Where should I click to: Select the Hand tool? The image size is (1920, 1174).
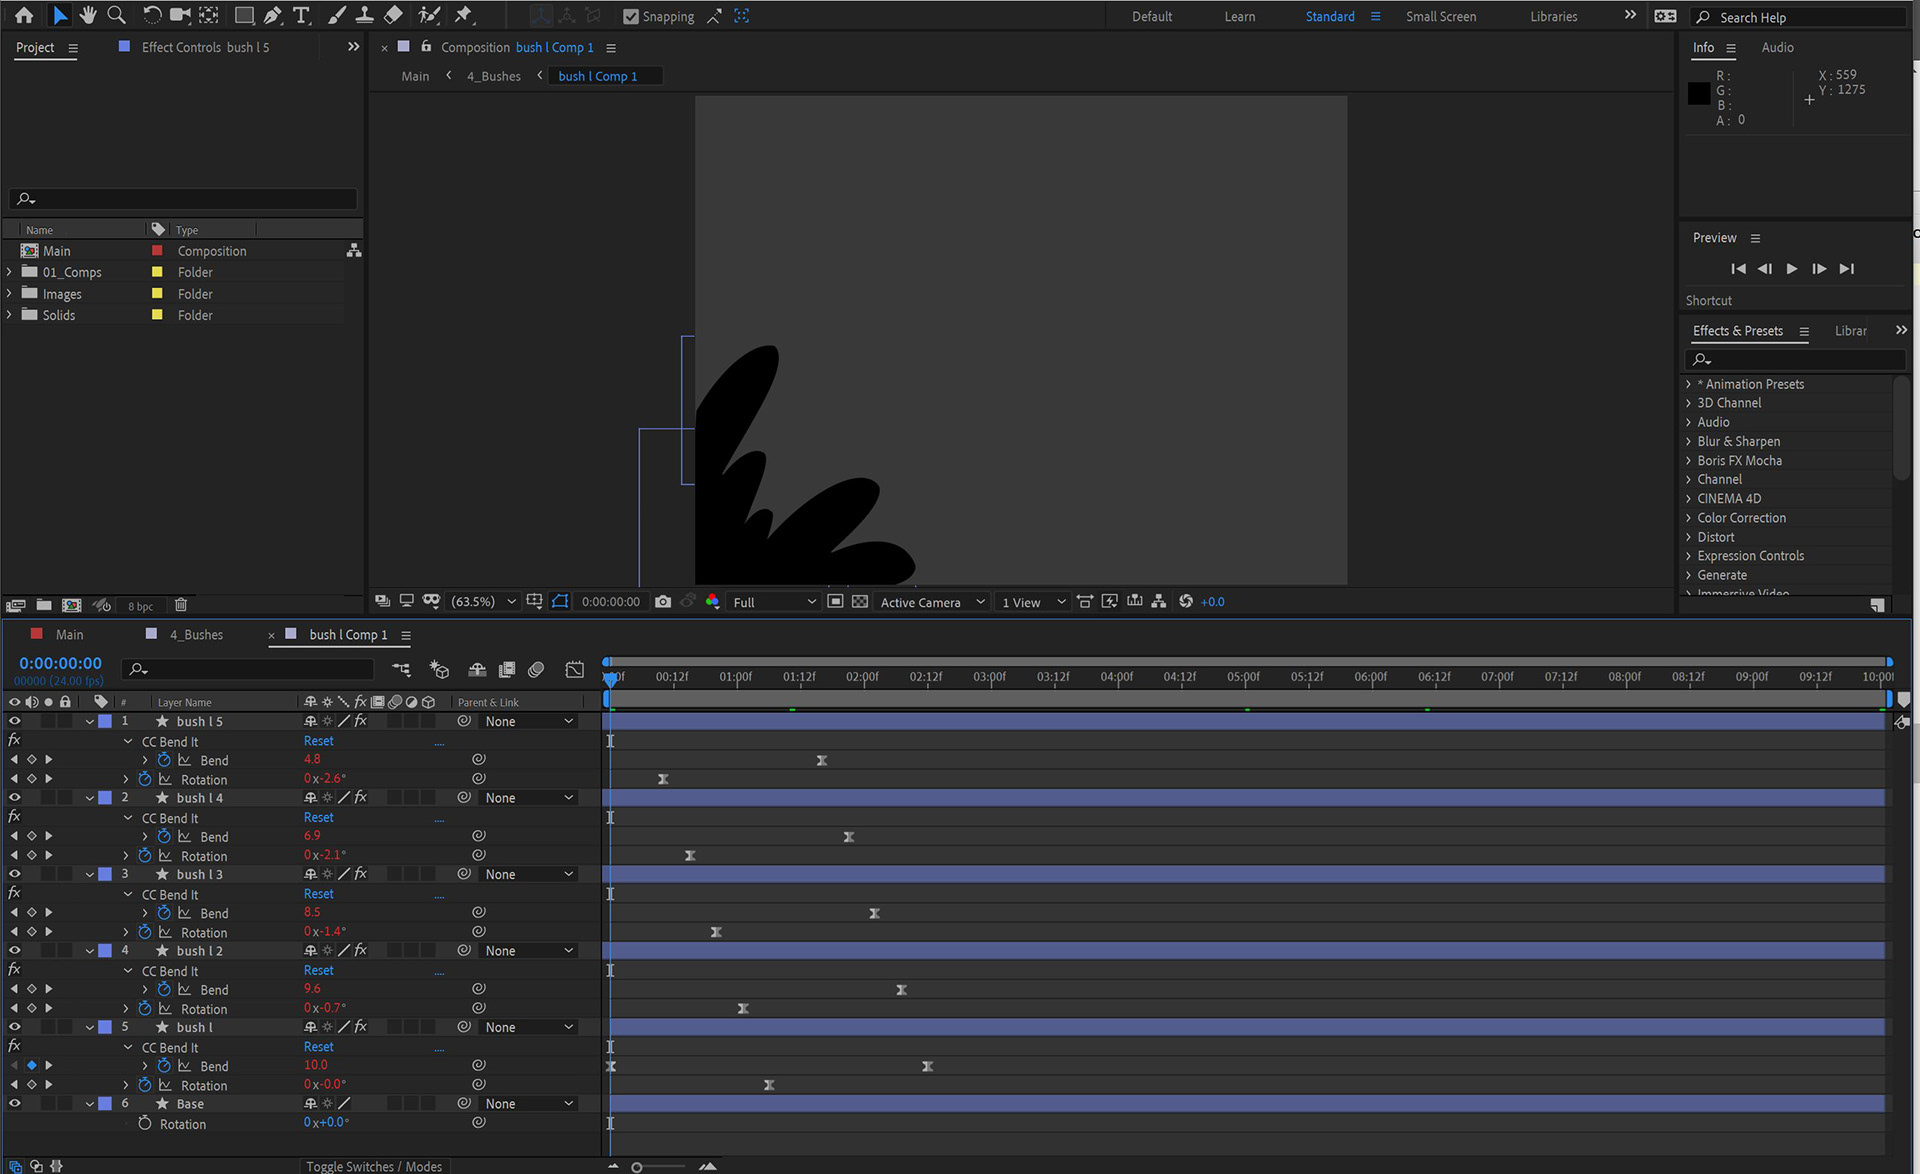[88, 15]
